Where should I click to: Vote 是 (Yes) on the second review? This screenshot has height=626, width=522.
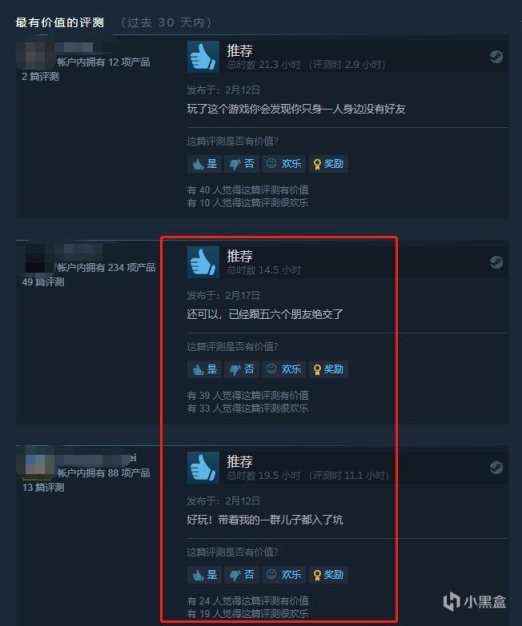pyautogui.click(x=204, y=369)
